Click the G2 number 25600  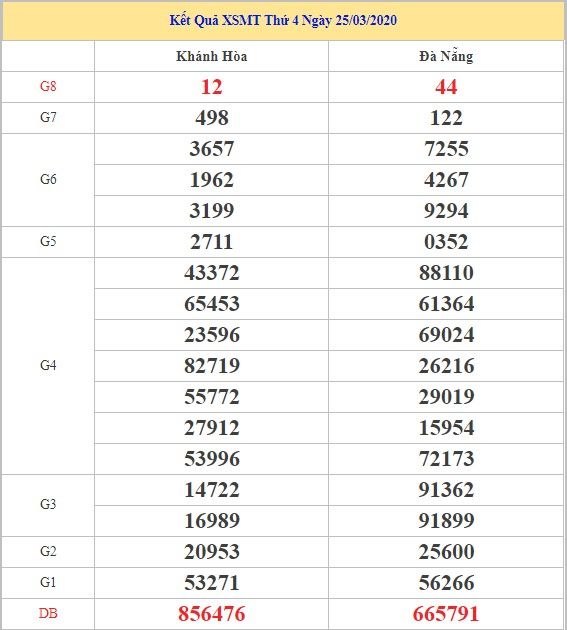[x=446, y=552]
